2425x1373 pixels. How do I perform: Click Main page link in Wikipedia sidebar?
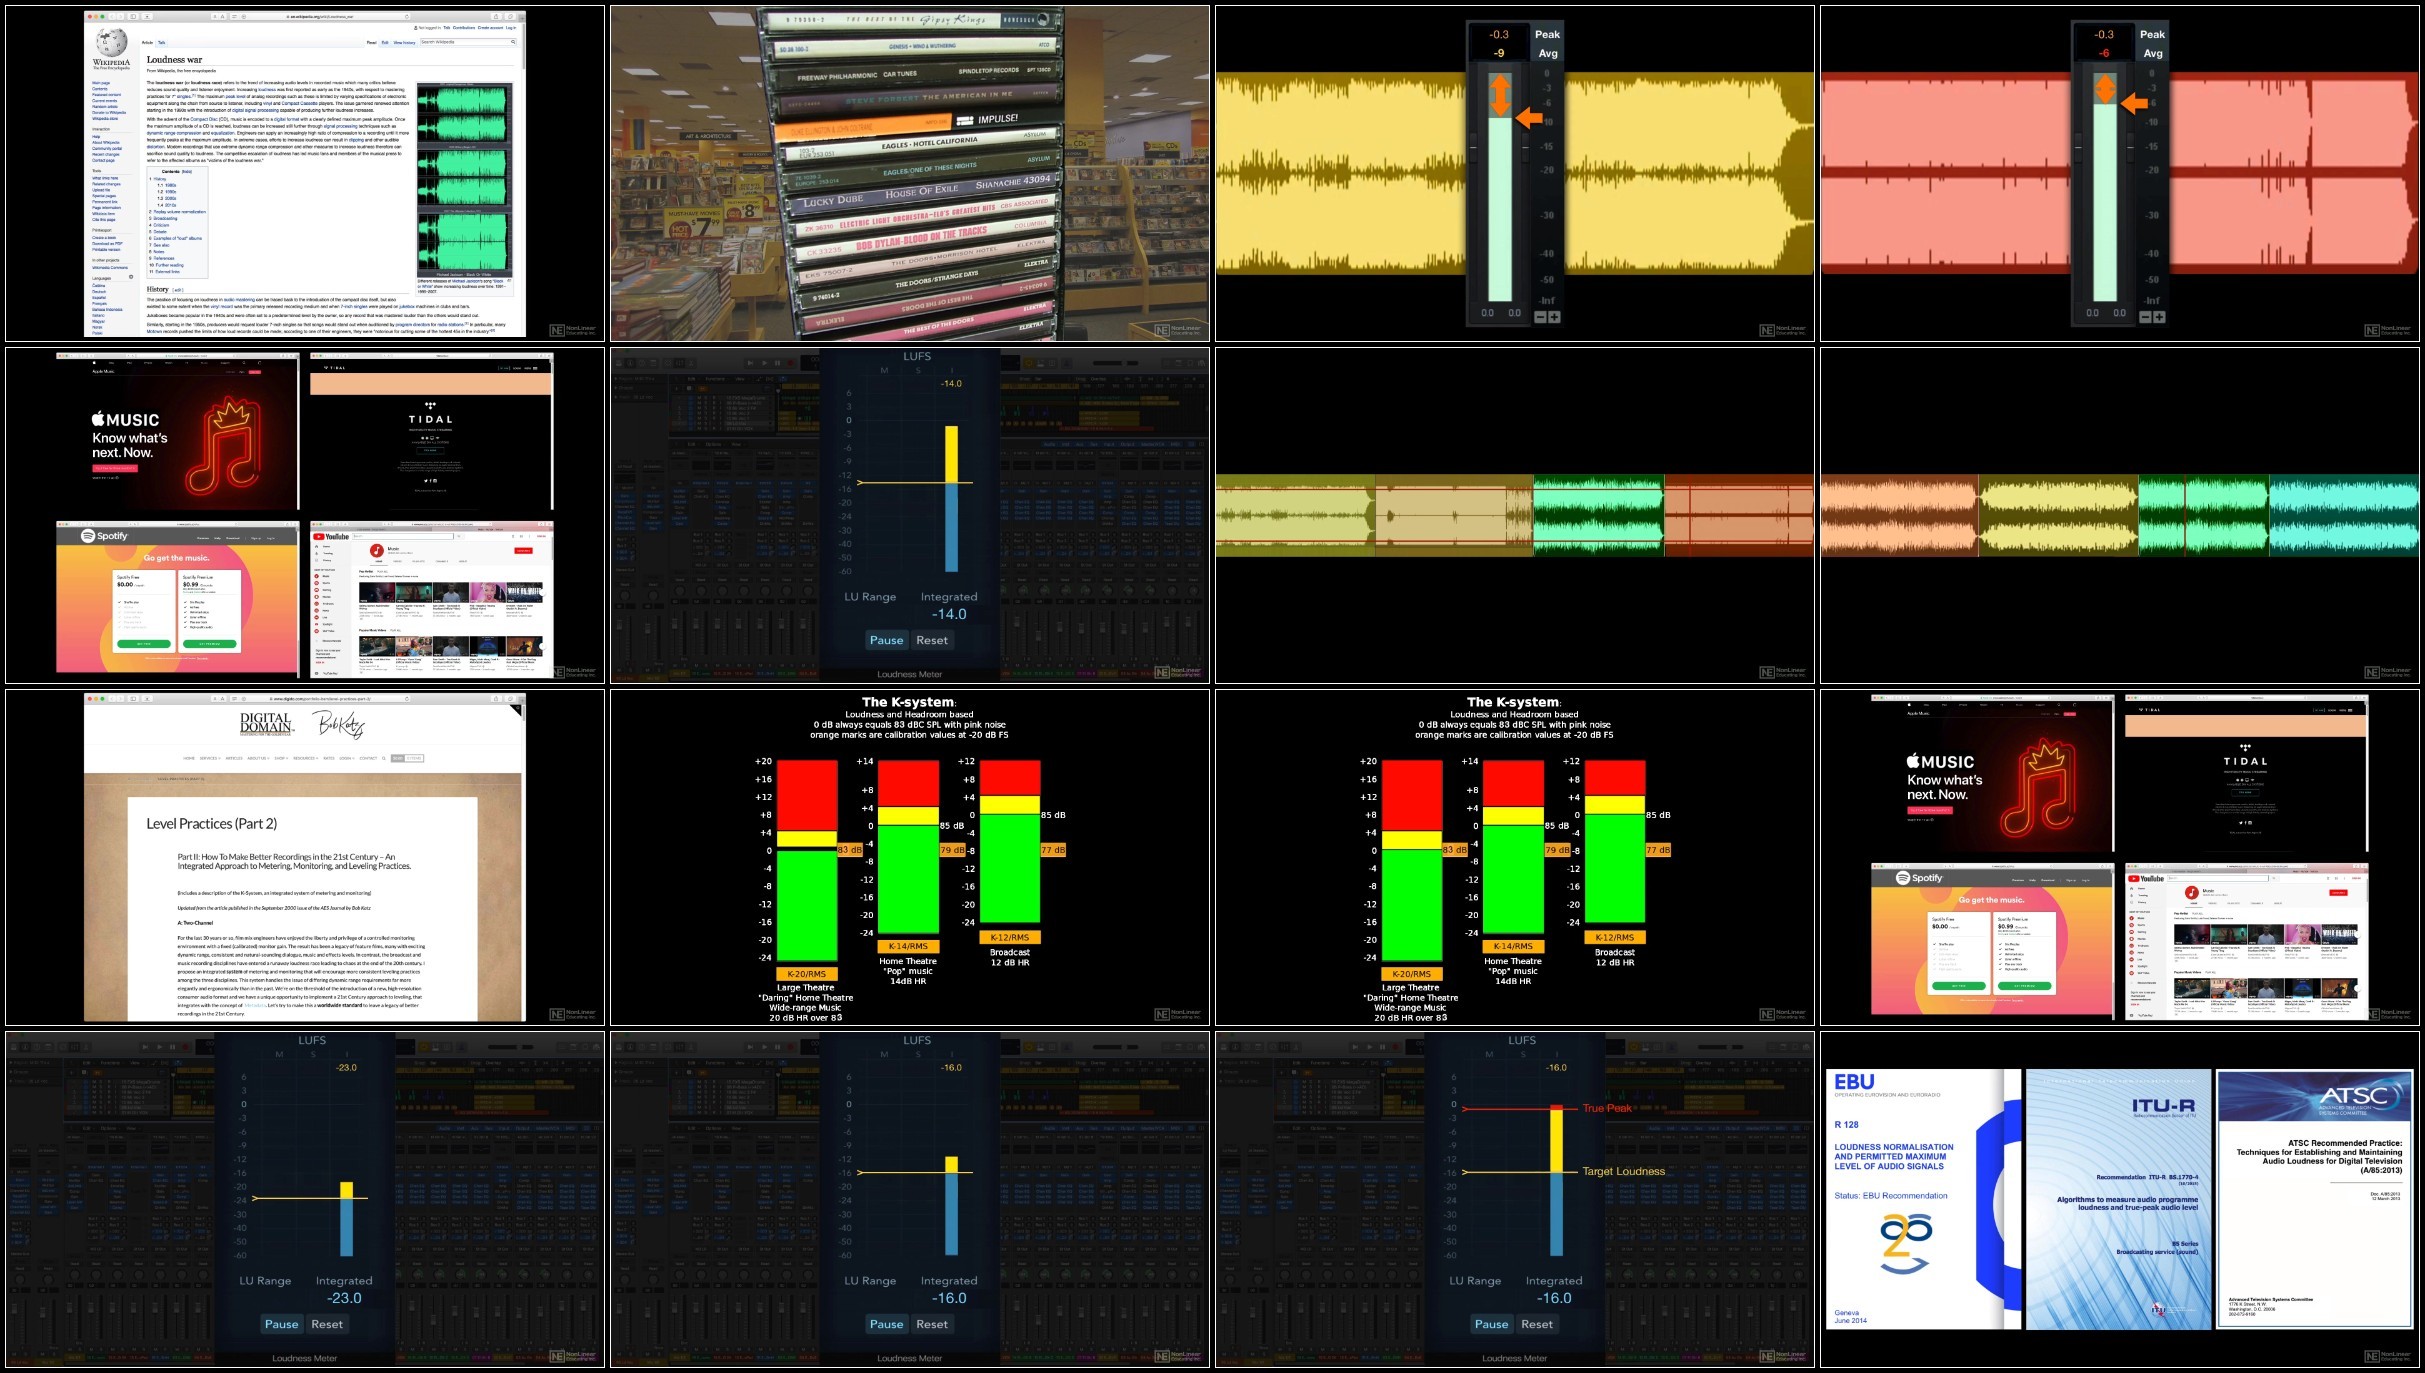coord(101,83)
